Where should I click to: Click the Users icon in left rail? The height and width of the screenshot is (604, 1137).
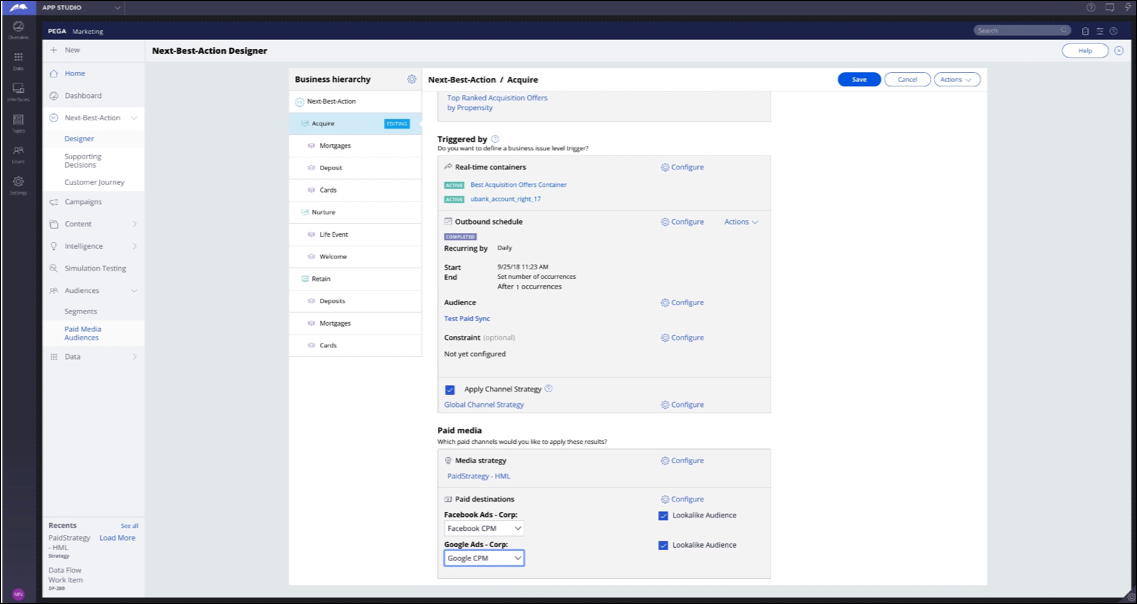pos(18,152)
